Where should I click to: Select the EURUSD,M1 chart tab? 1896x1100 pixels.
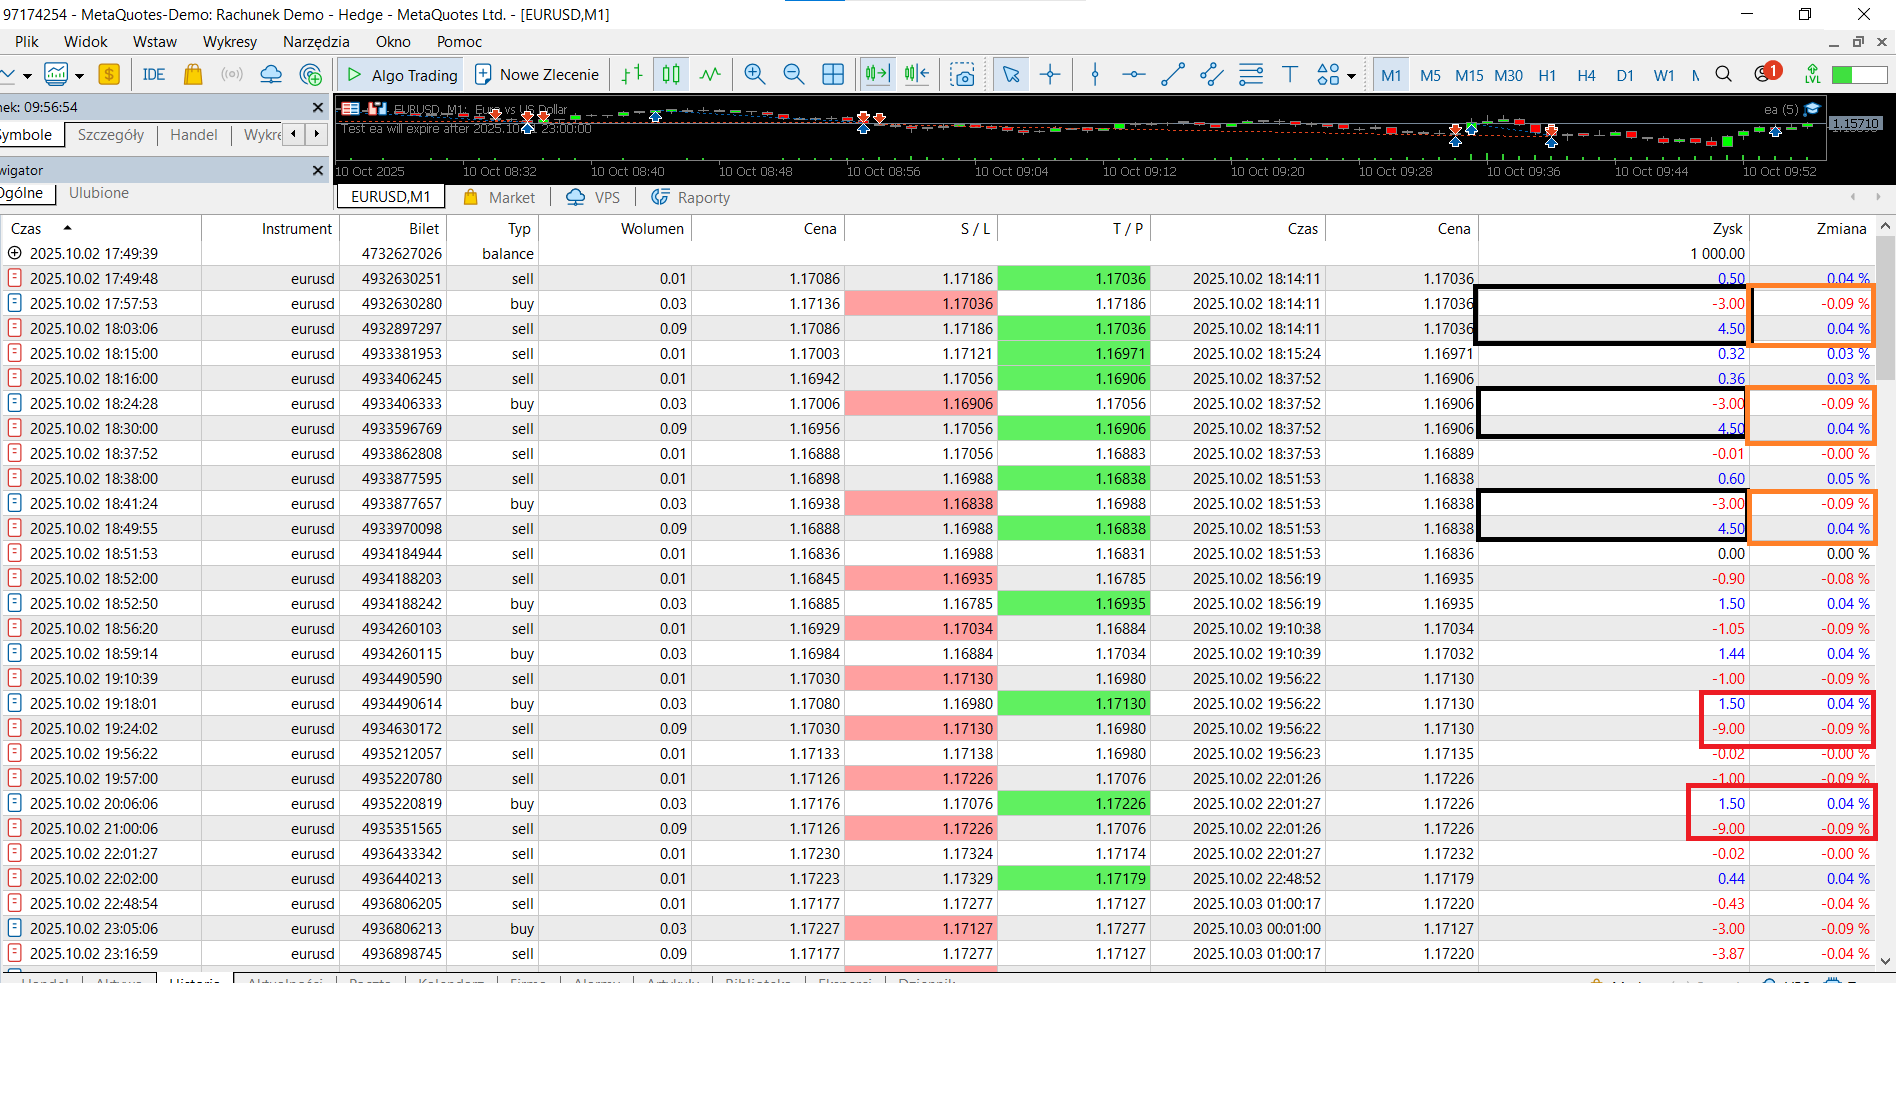pos(391,197)
